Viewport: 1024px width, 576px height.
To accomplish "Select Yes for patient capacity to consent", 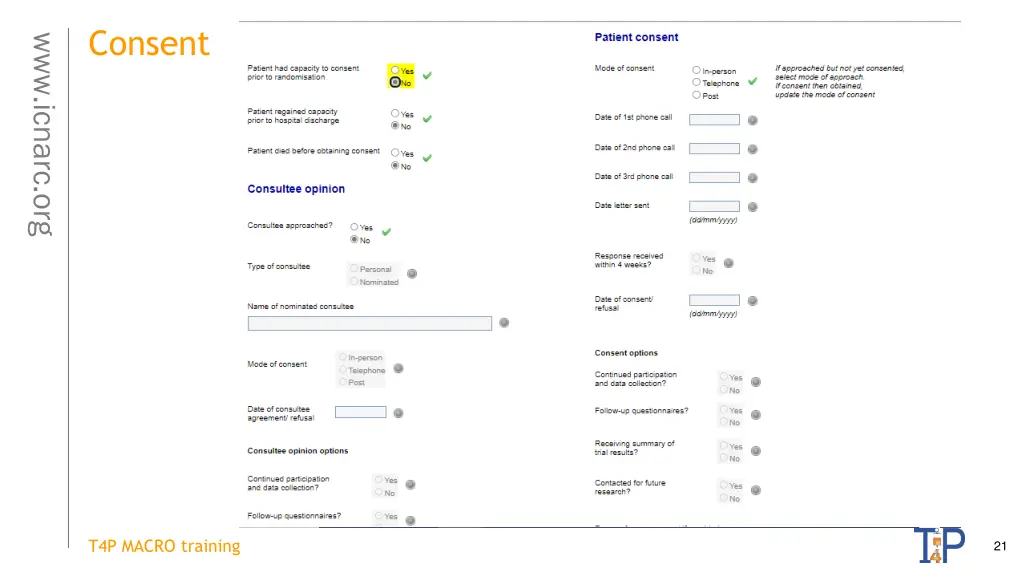I will coord(395,70).
